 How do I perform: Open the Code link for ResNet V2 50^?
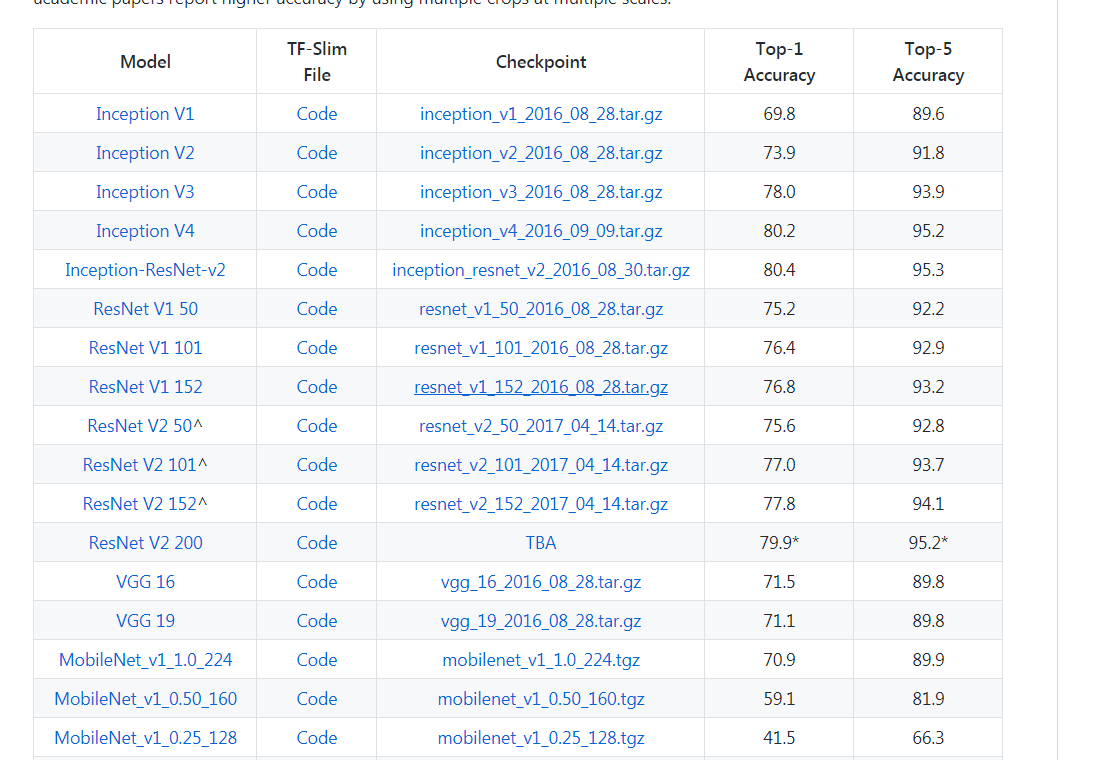pyautogui.click(x=316, y=425)
